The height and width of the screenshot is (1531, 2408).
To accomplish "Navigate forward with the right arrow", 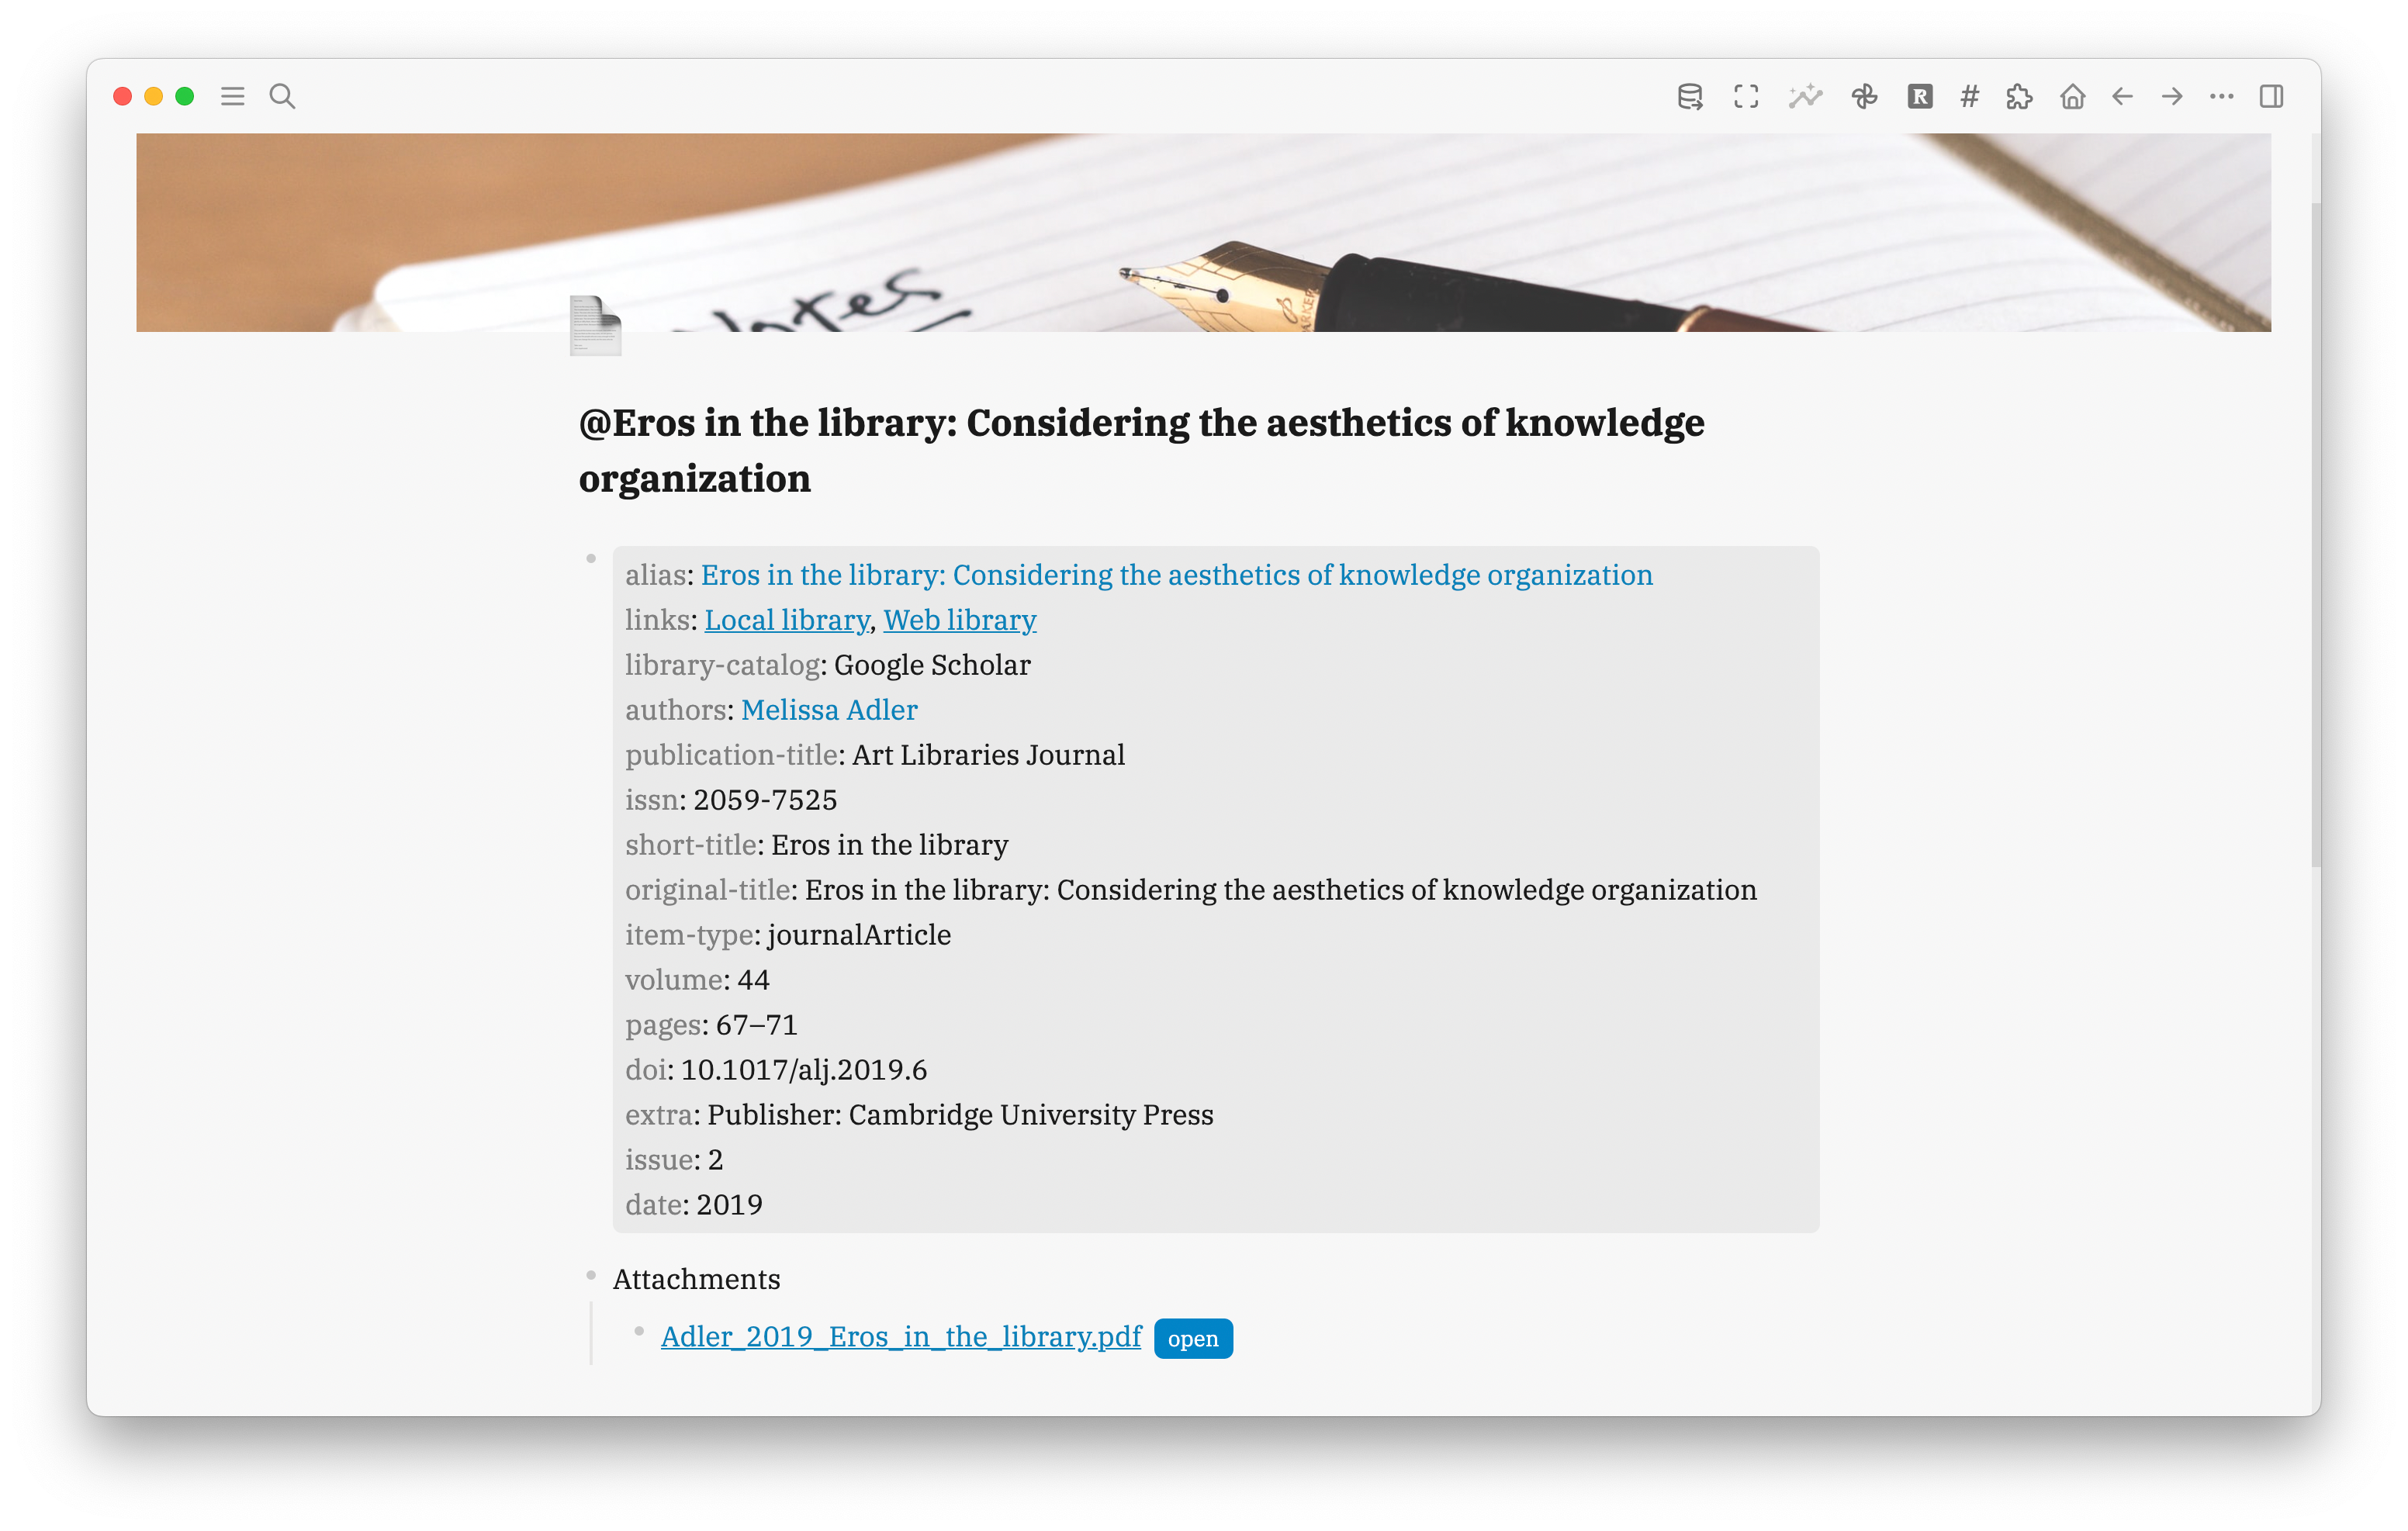I will tap(2172, 97).
